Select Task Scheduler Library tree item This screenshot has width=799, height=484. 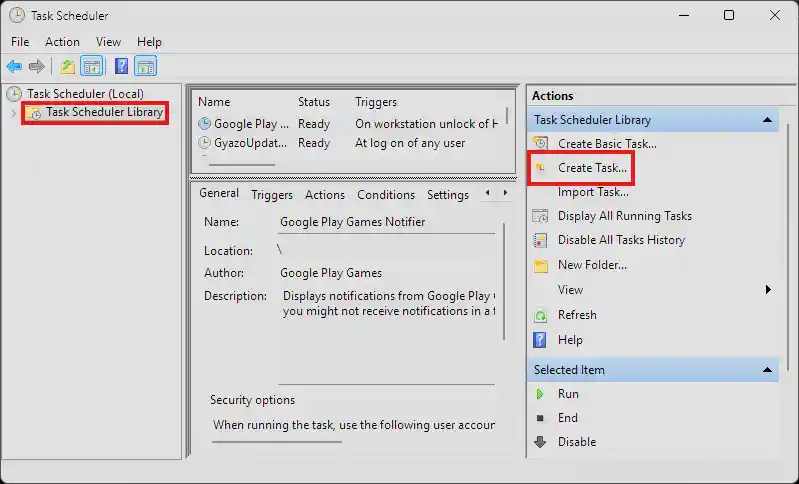(104, 112)
